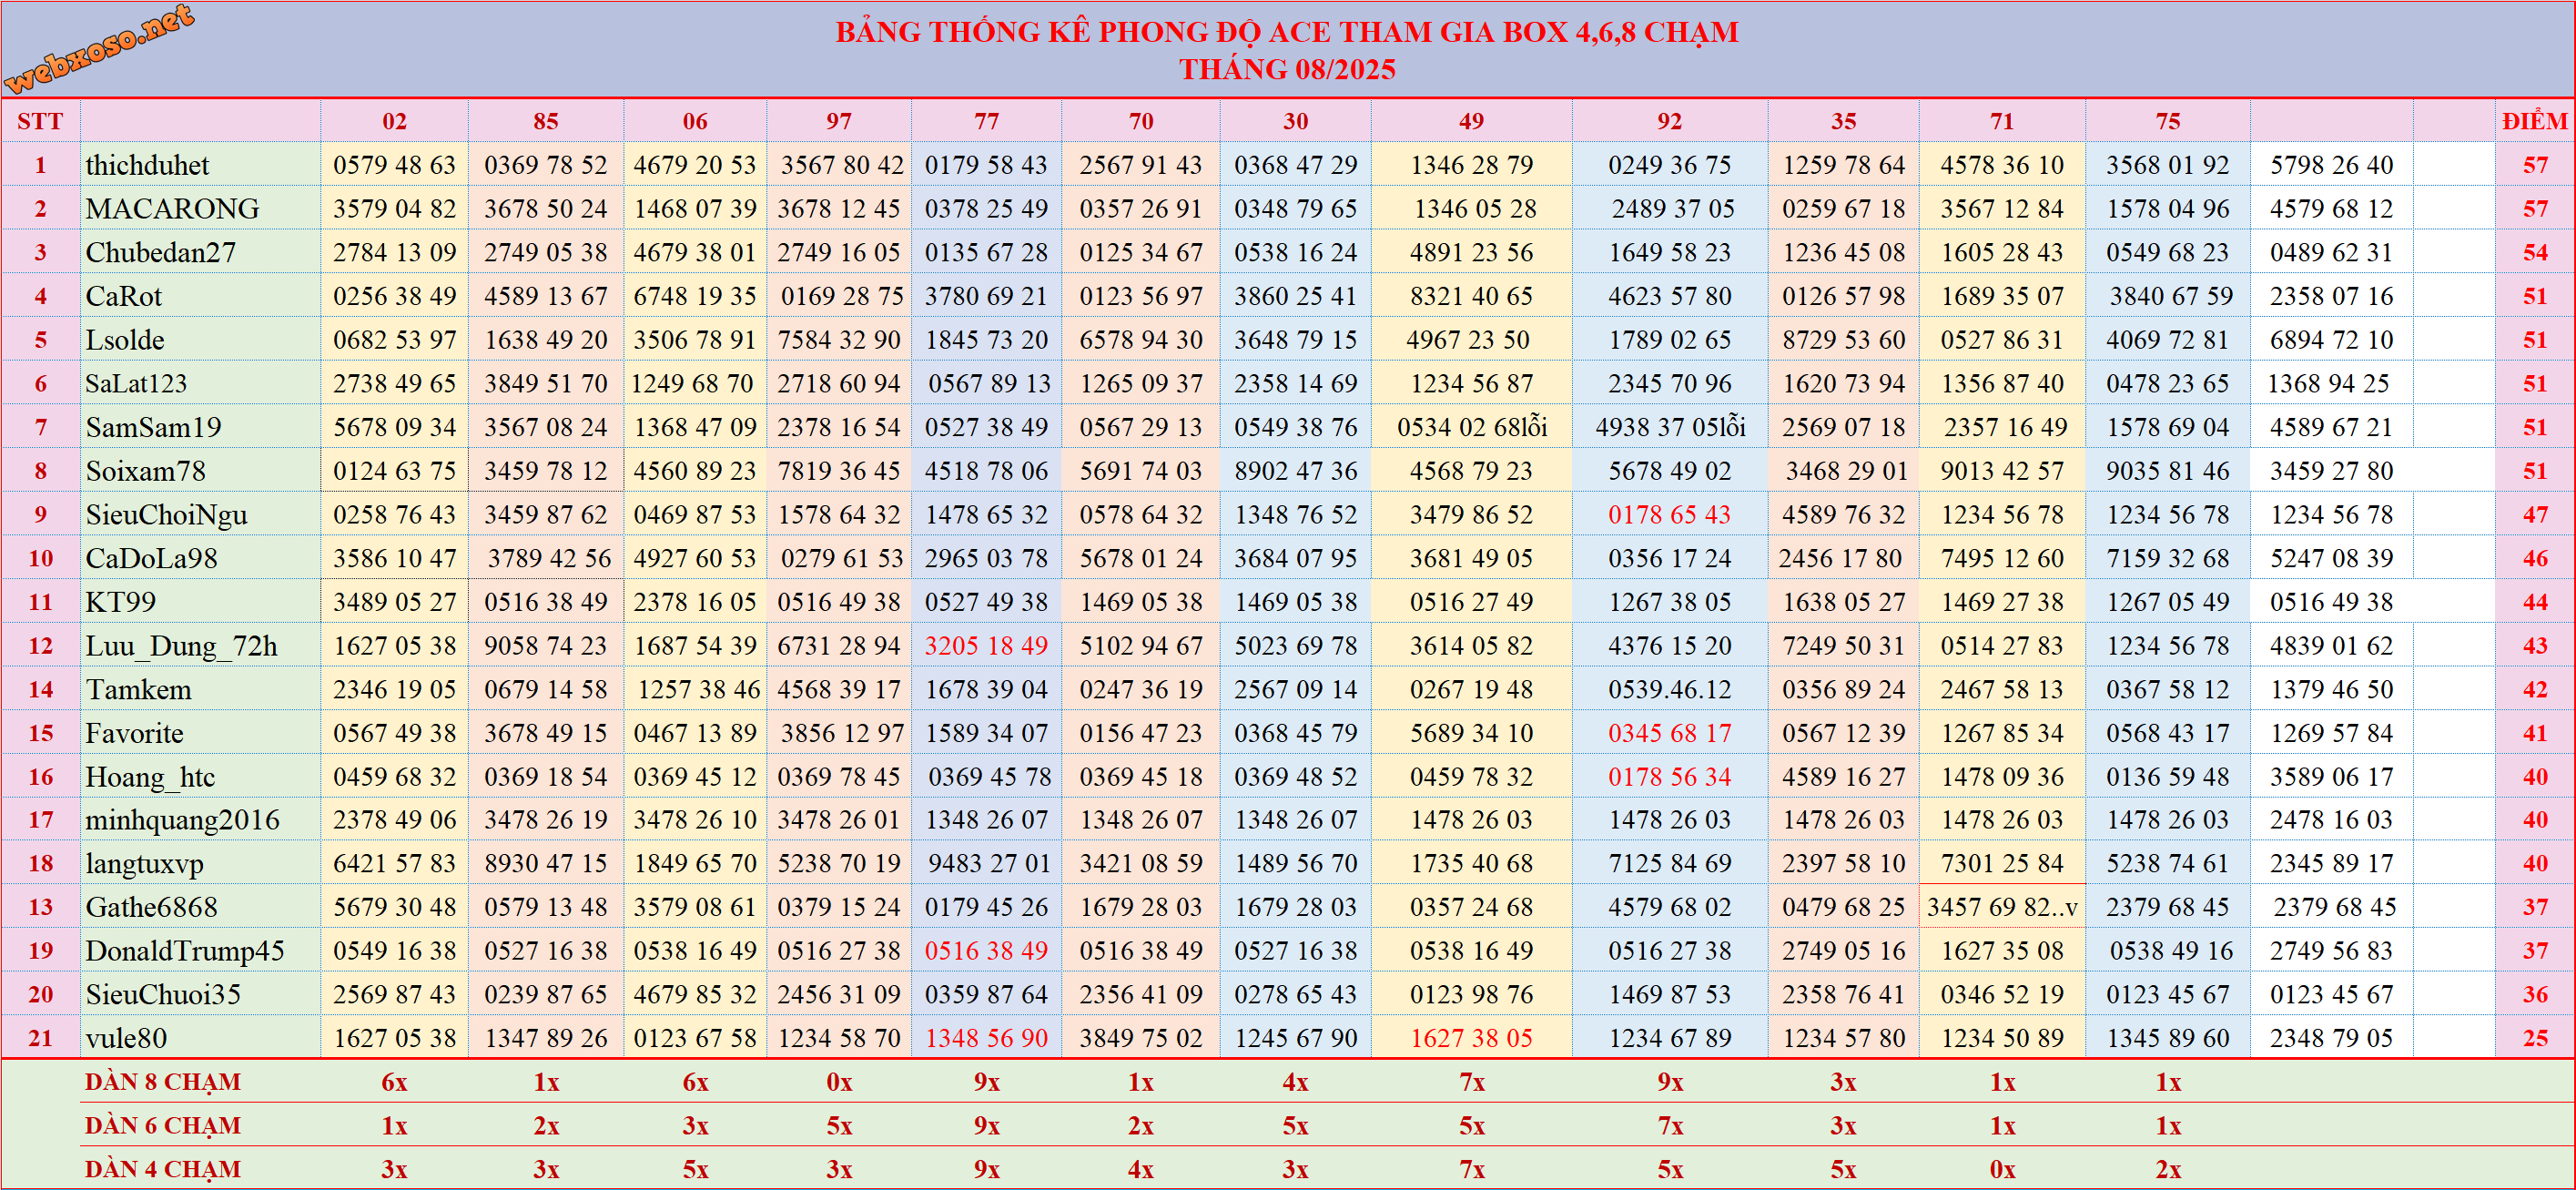The height and width of the screenshot is (1190, 2576).
Task: Select column header 70
Action: 1141,121
